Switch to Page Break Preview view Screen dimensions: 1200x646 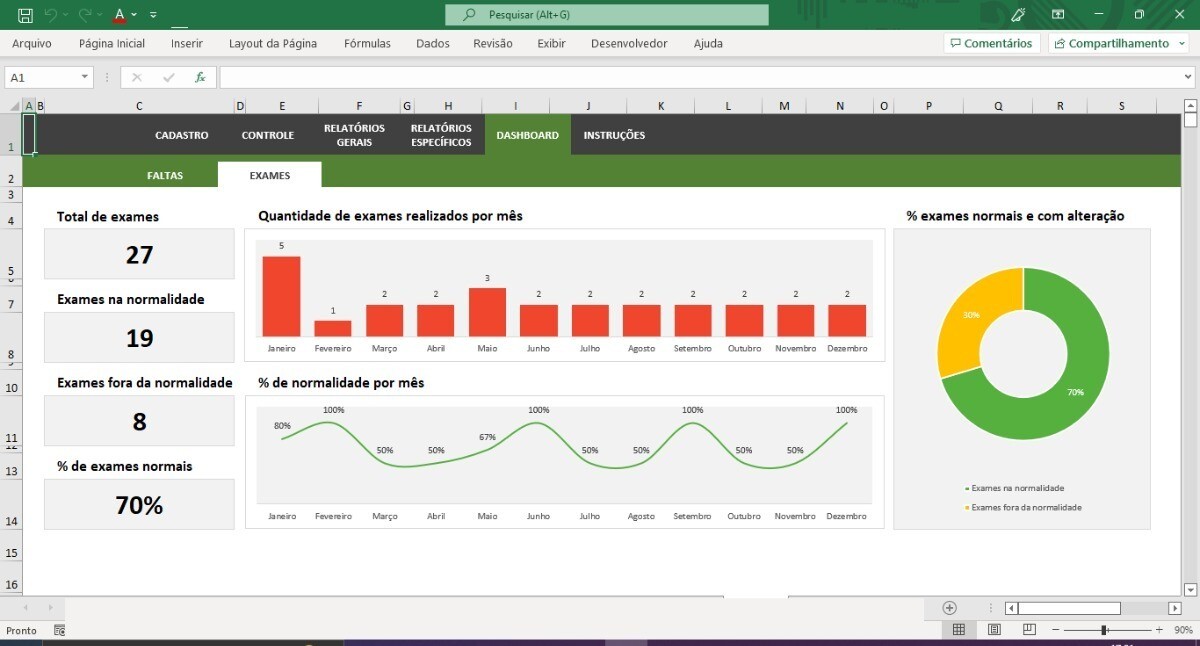(1029, 630)
